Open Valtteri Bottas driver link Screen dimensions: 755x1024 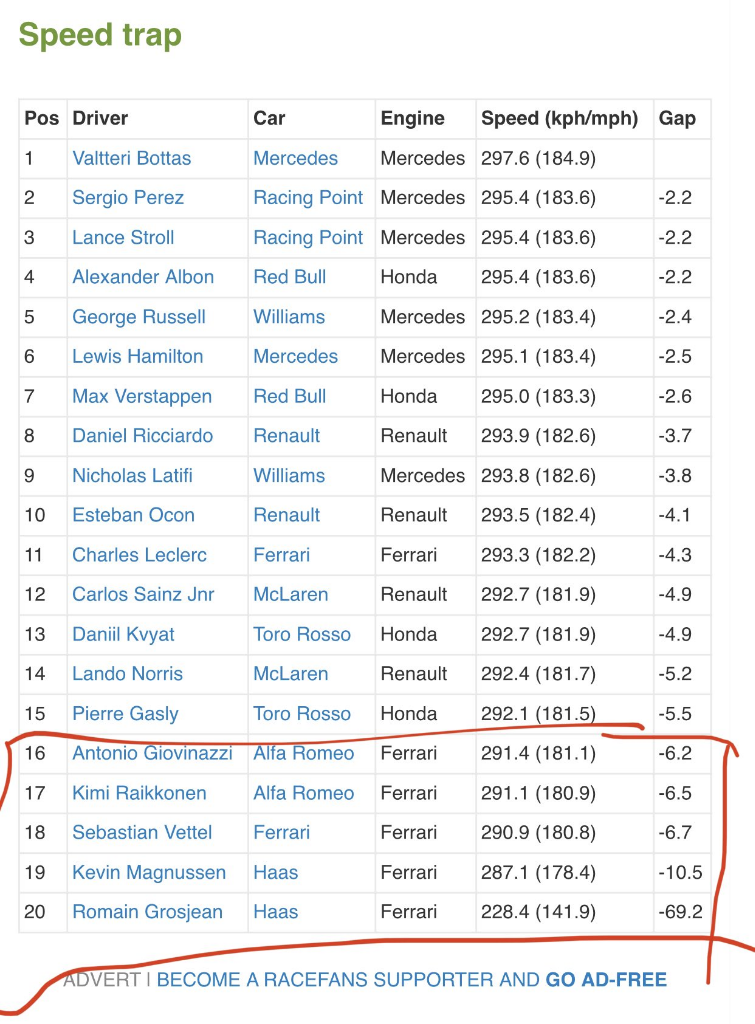131,158
